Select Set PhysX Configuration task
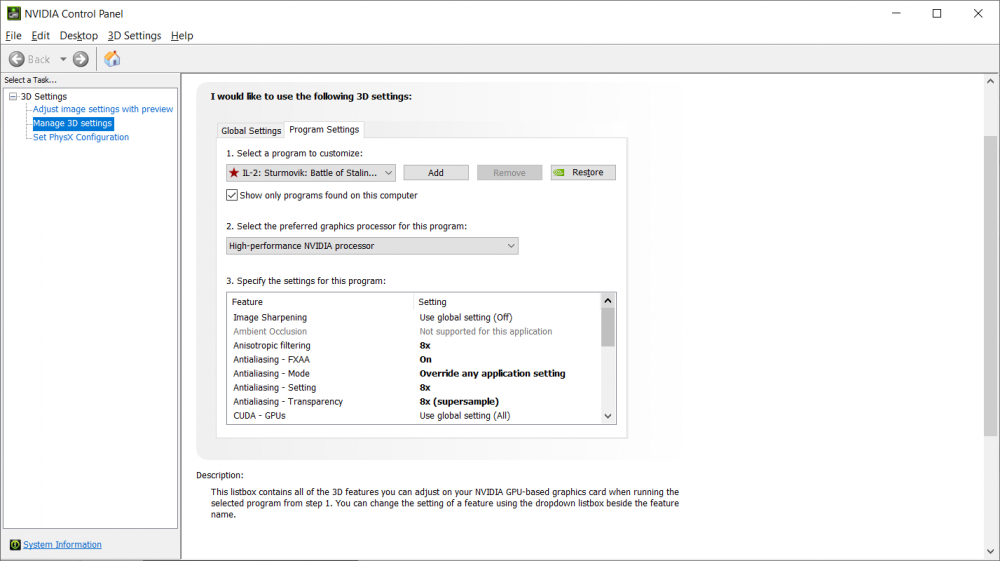This screenshot has width=1000, height=561. pyautogui.click(x=81, y=137)
